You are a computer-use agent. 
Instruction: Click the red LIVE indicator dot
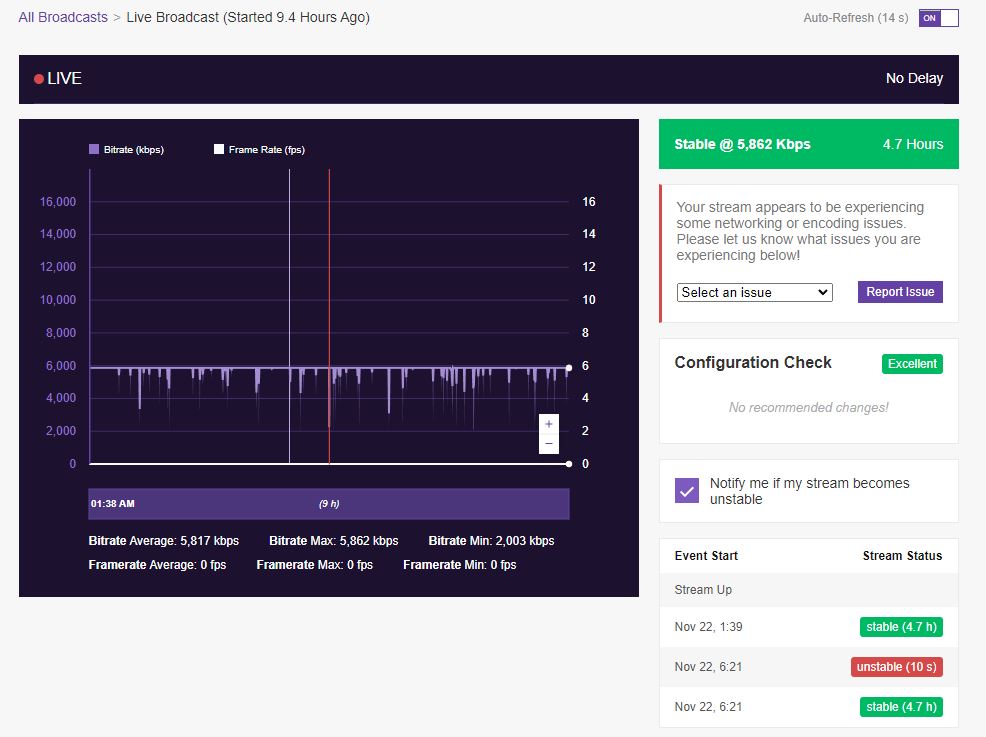[x=39, y=79]
